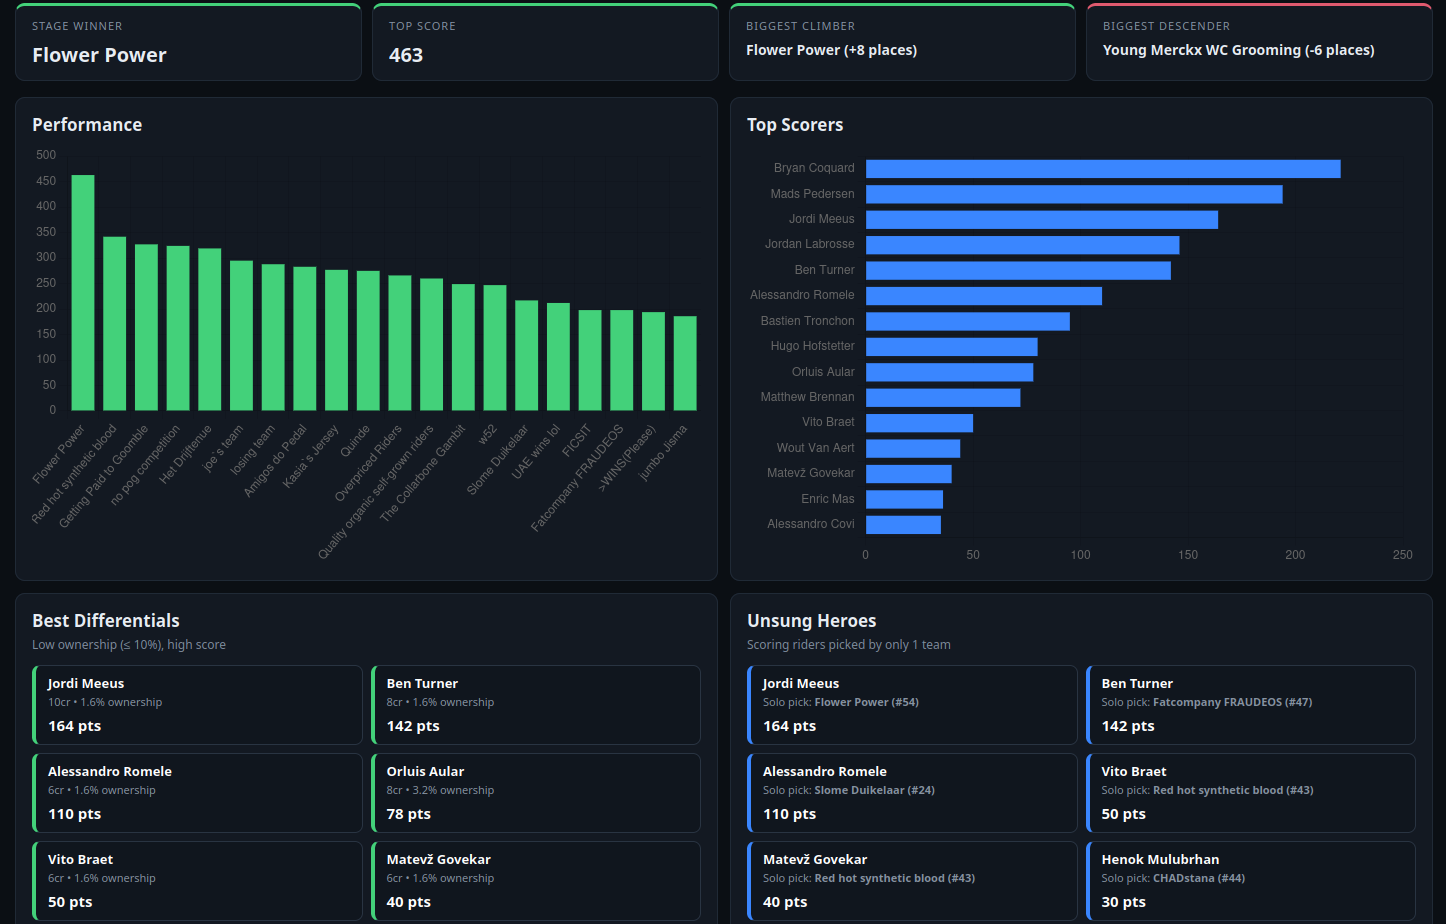Open the Stage Winner Flower Power card
This screenshot has height=924, width=1446.
pos(188,42)
